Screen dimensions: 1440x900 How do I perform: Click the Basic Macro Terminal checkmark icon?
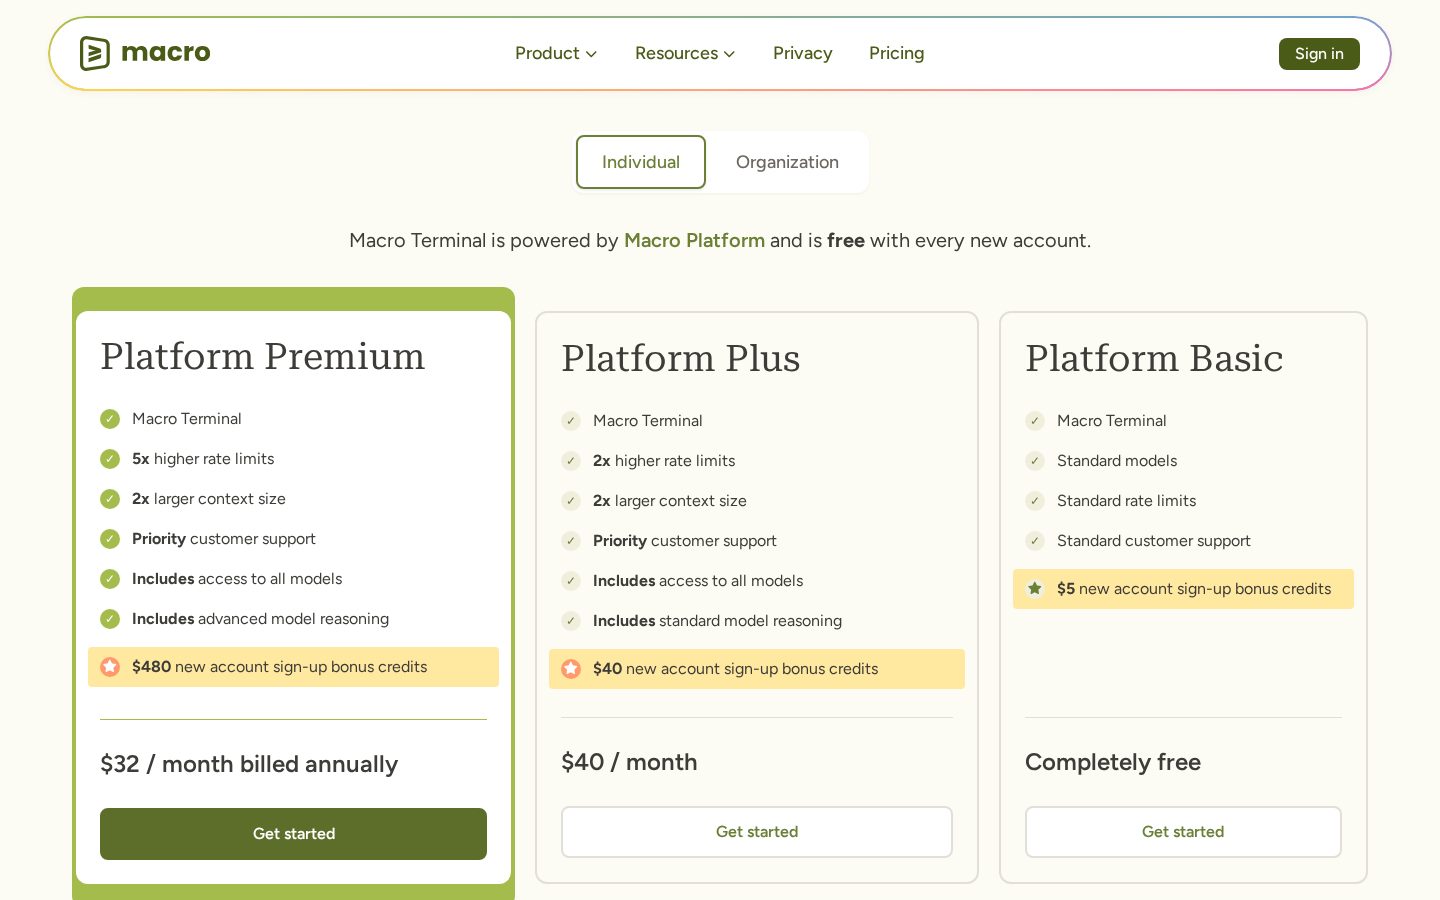coord(1035,421)
